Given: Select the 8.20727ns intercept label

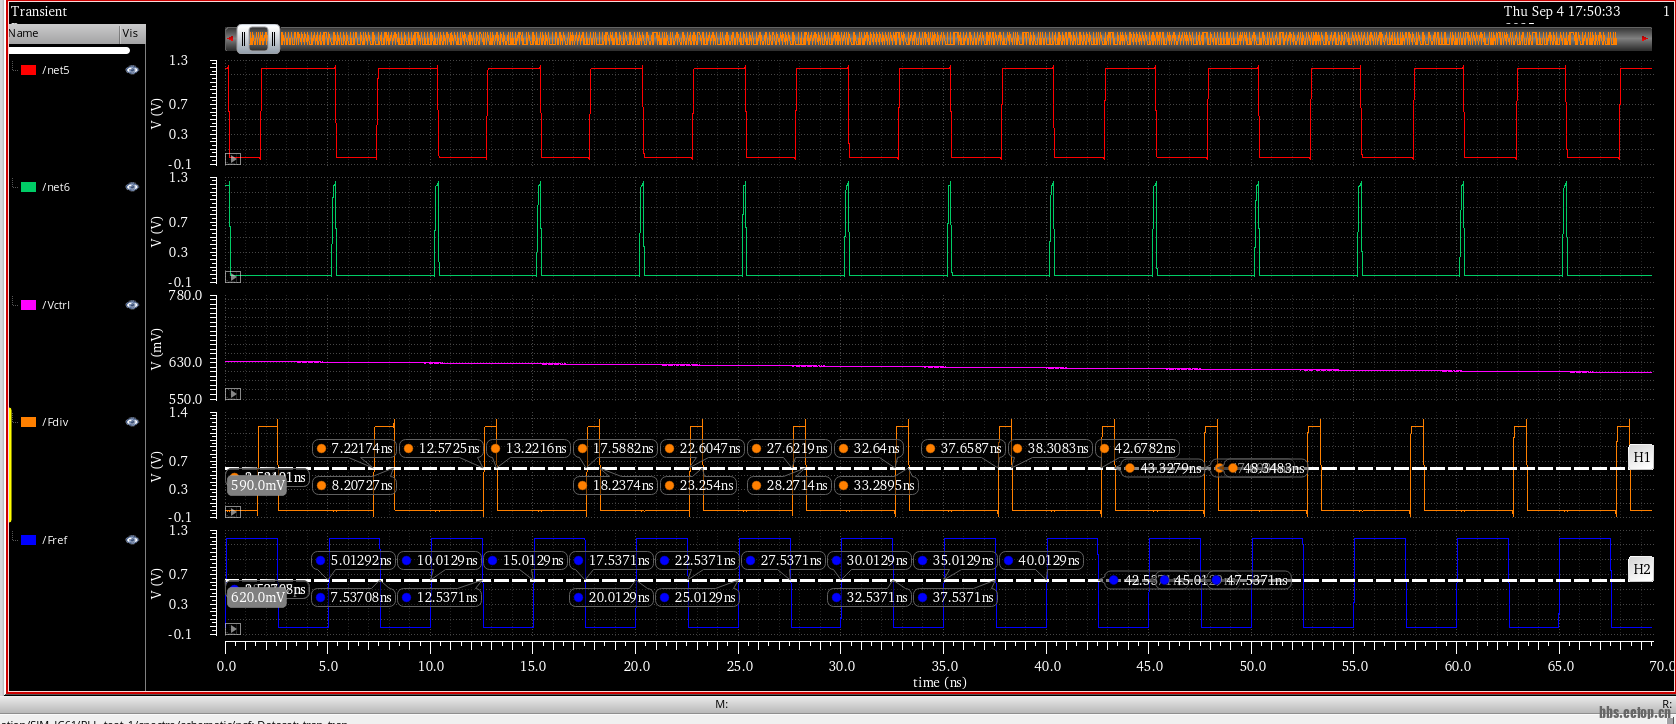Looking at the screenshot, I should [354, 485].
